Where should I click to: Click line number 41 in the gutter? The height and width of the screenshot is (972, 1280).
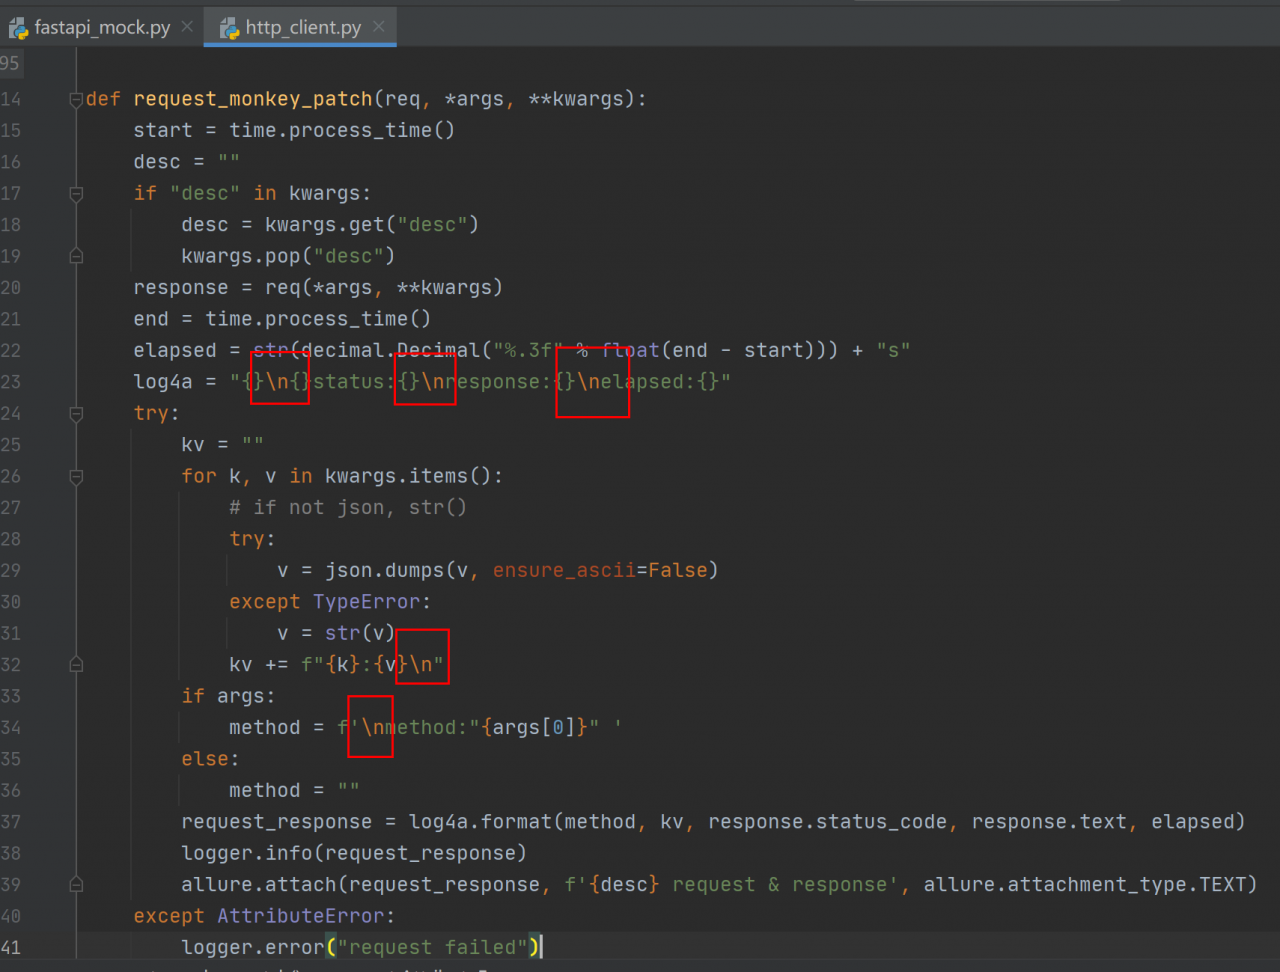click(10, 947)
